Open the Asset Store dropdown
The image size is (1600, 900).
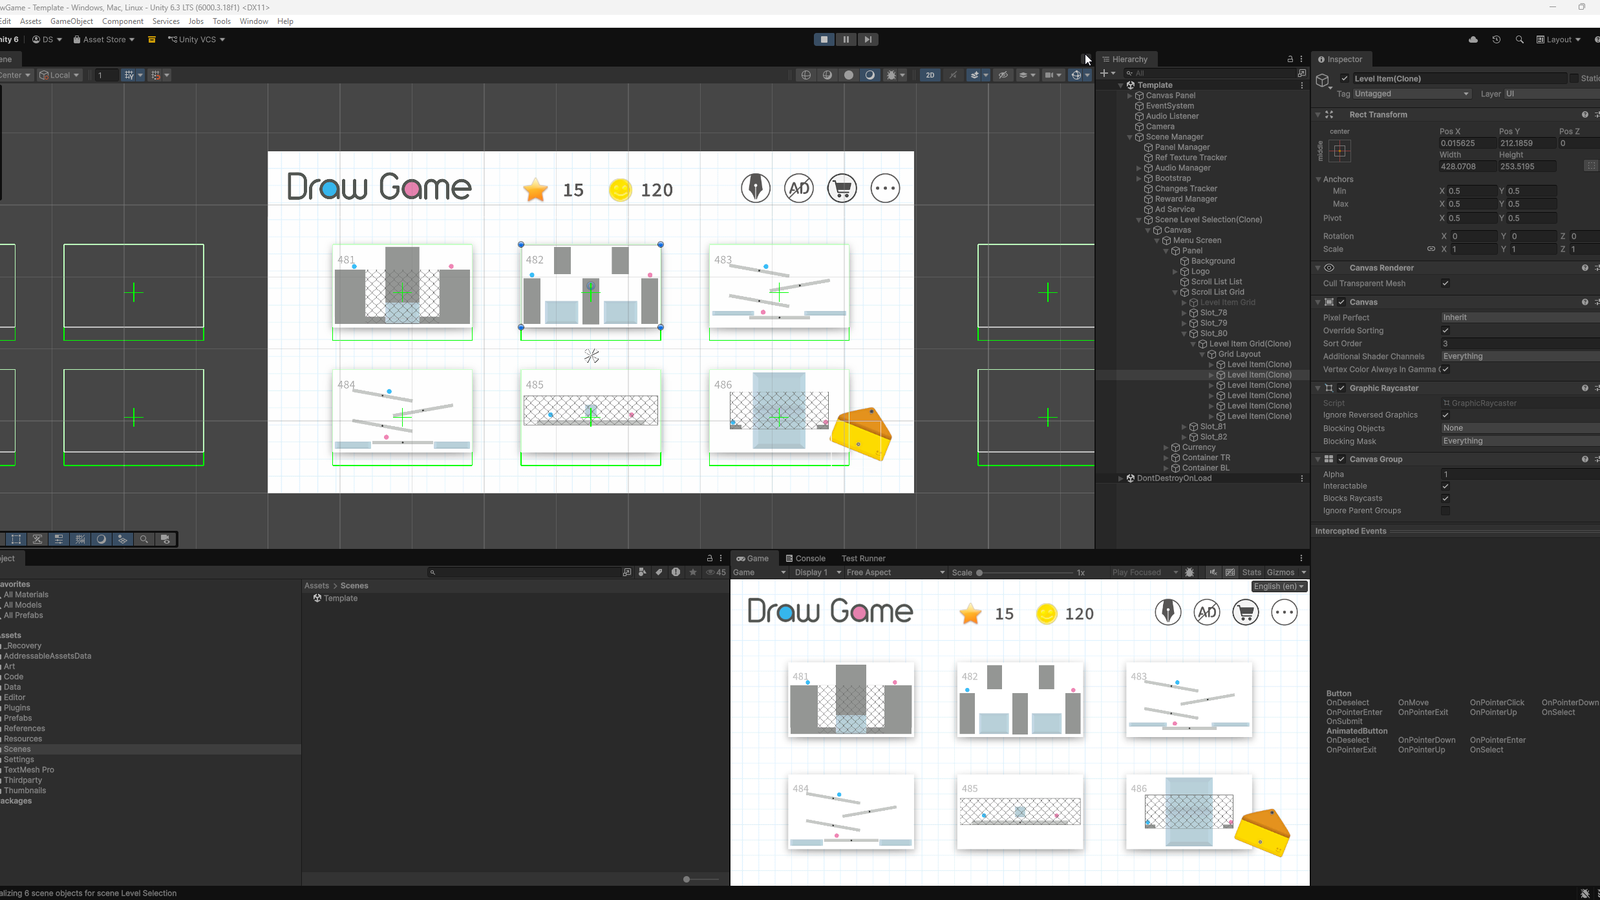(104, 39)
